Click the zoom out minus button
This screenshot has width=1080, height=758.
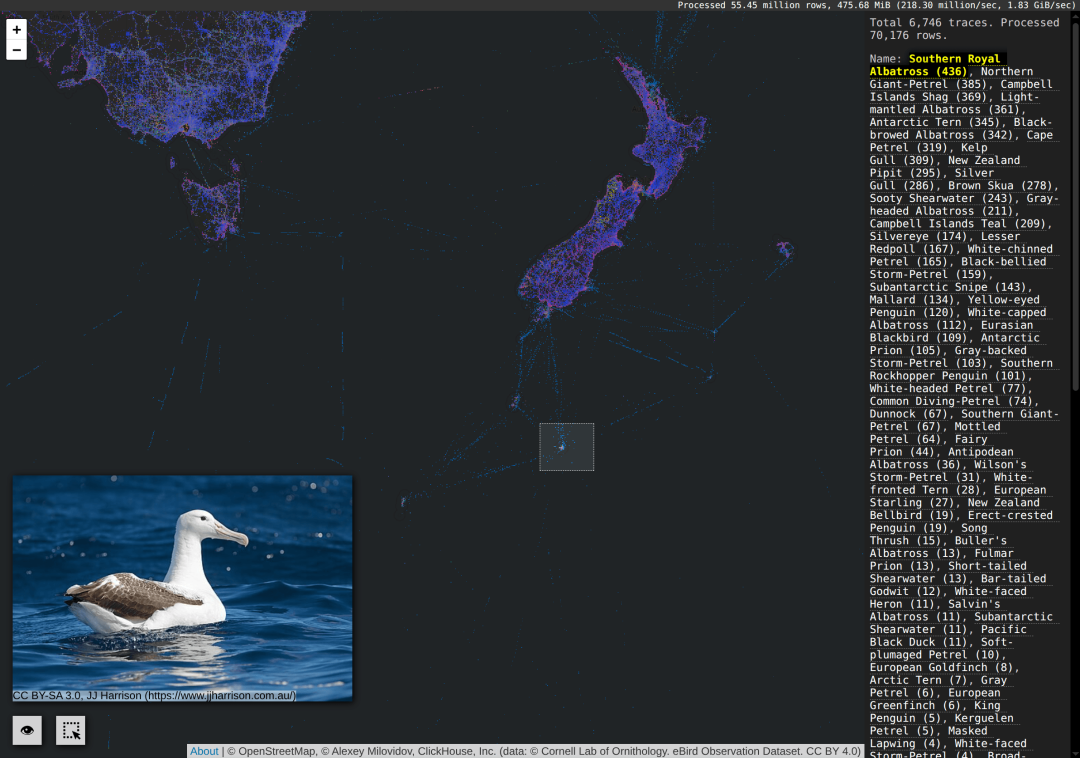click(16, 49)
